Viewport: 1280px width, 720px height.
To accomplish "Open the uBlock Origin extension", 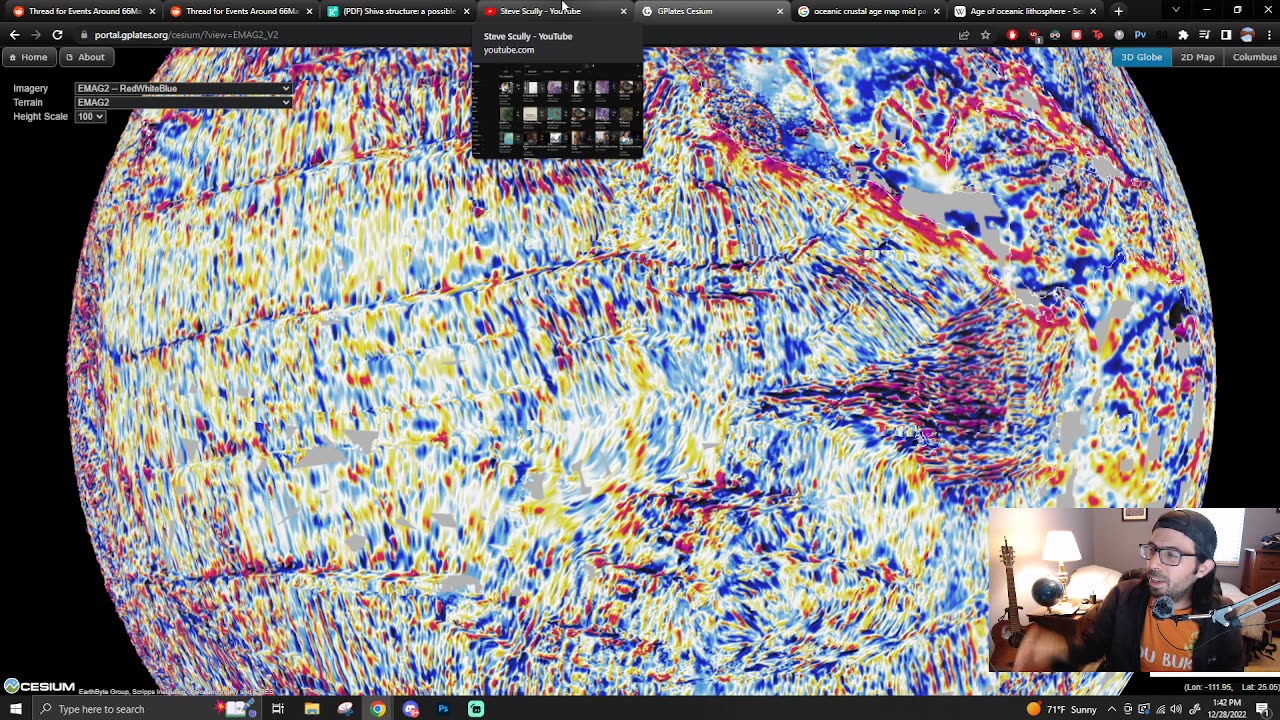I will click(1034, 35).
